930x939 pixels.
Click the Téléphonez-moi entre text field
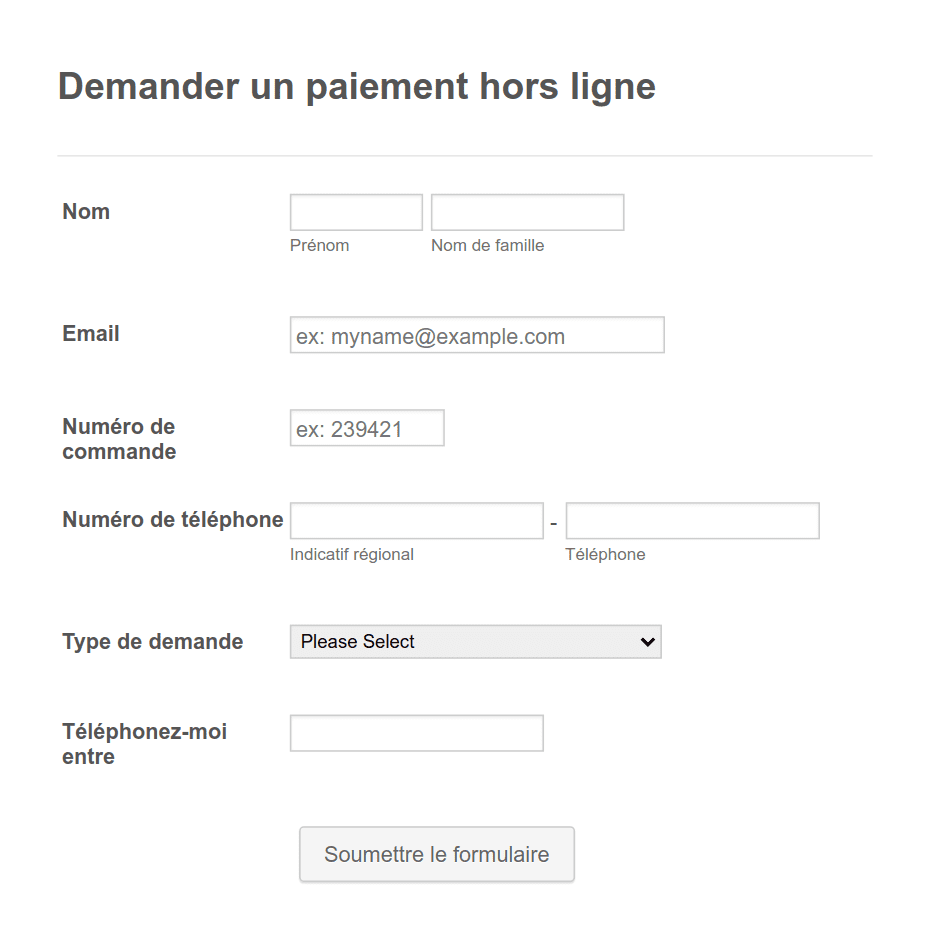point(417,733)
